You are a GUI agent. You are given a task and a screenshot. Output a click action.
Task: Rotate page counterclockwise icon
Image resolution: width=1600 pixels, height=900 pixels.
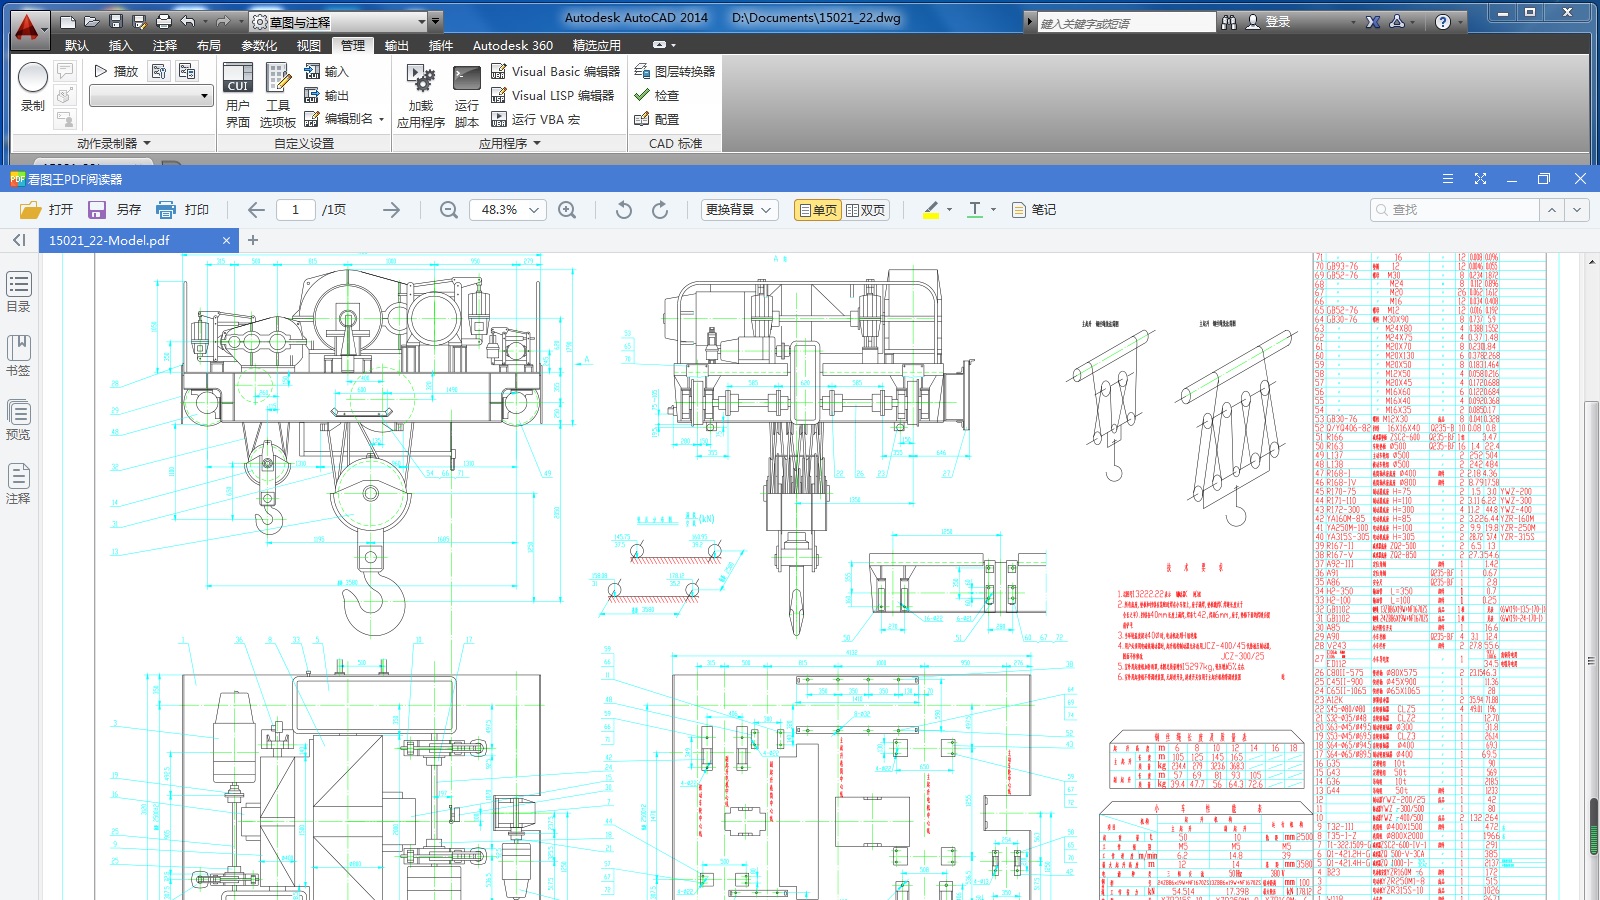click(624, 210)
